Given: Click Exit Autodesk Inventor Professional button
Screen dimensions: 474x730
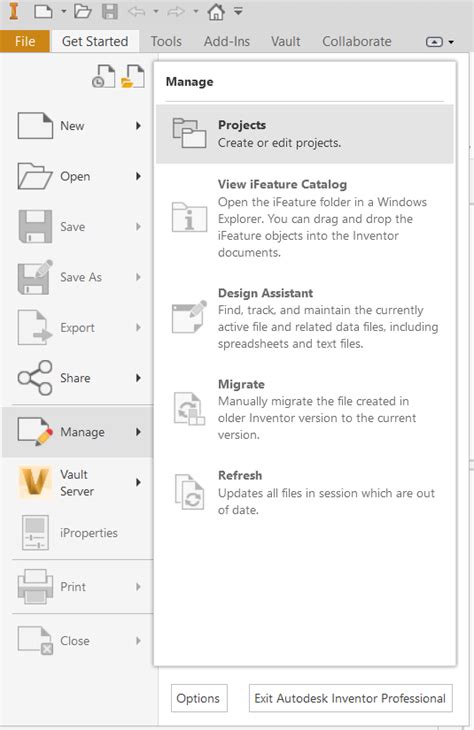Looking at the screenshot, I should tap(350, 698).
